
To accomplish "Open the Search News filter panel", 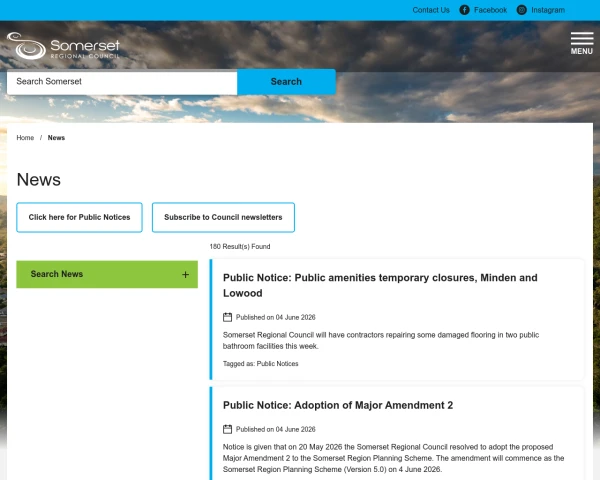I will coord(107,274).
